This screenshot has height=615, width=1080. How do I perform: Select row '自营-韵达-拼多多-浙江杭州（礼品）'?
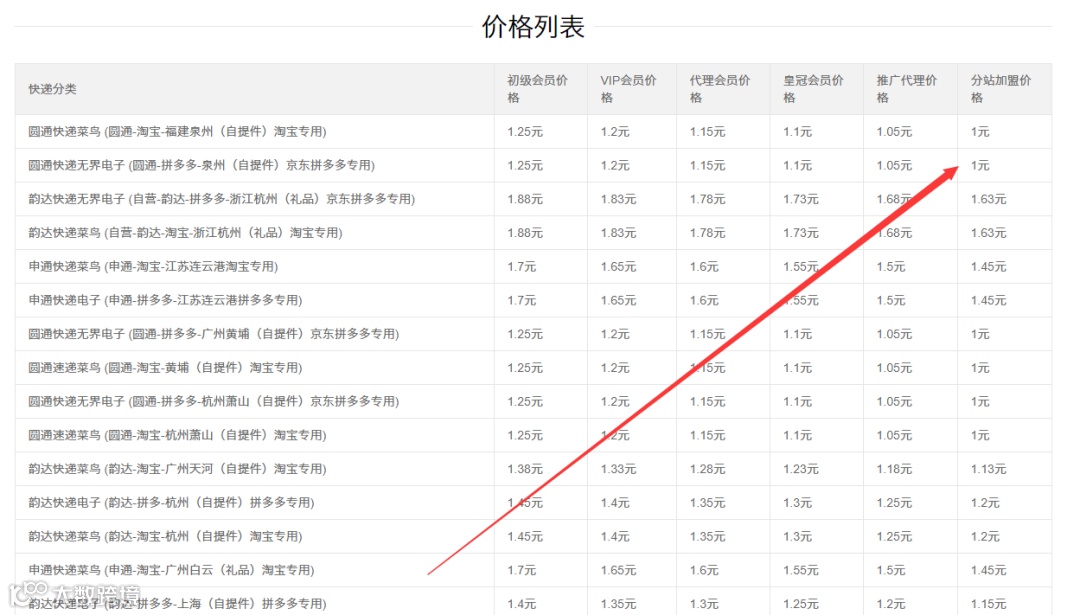(x=533, y=199)
